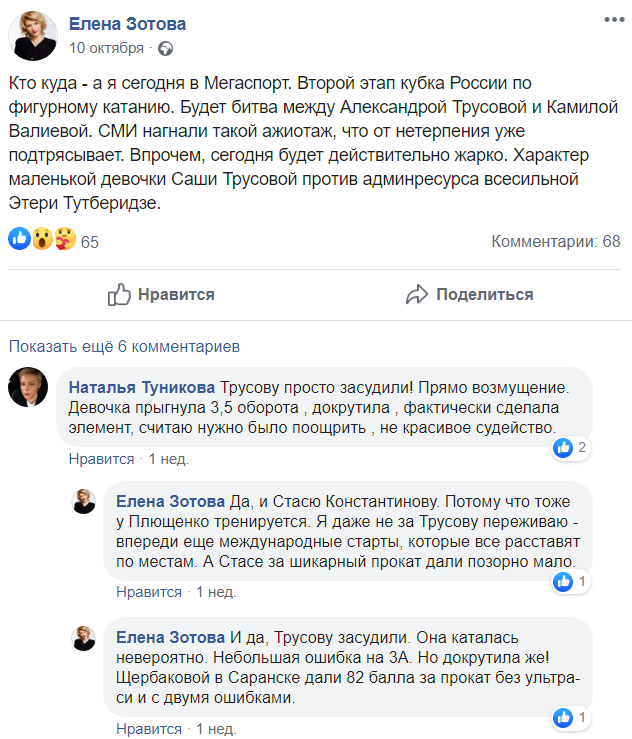Viewport: 632px width, 739px height.
Task: Click the blue like reaction icon under post
Action: click(x=19, y=241)
